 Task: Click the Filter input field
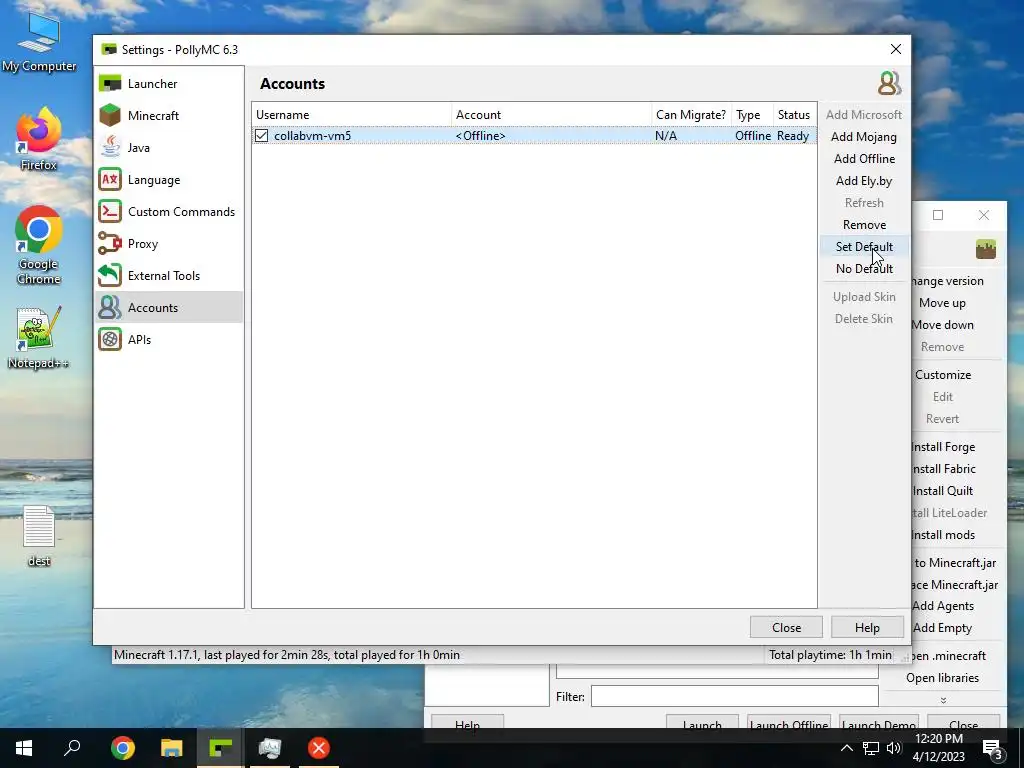(735, 696)
